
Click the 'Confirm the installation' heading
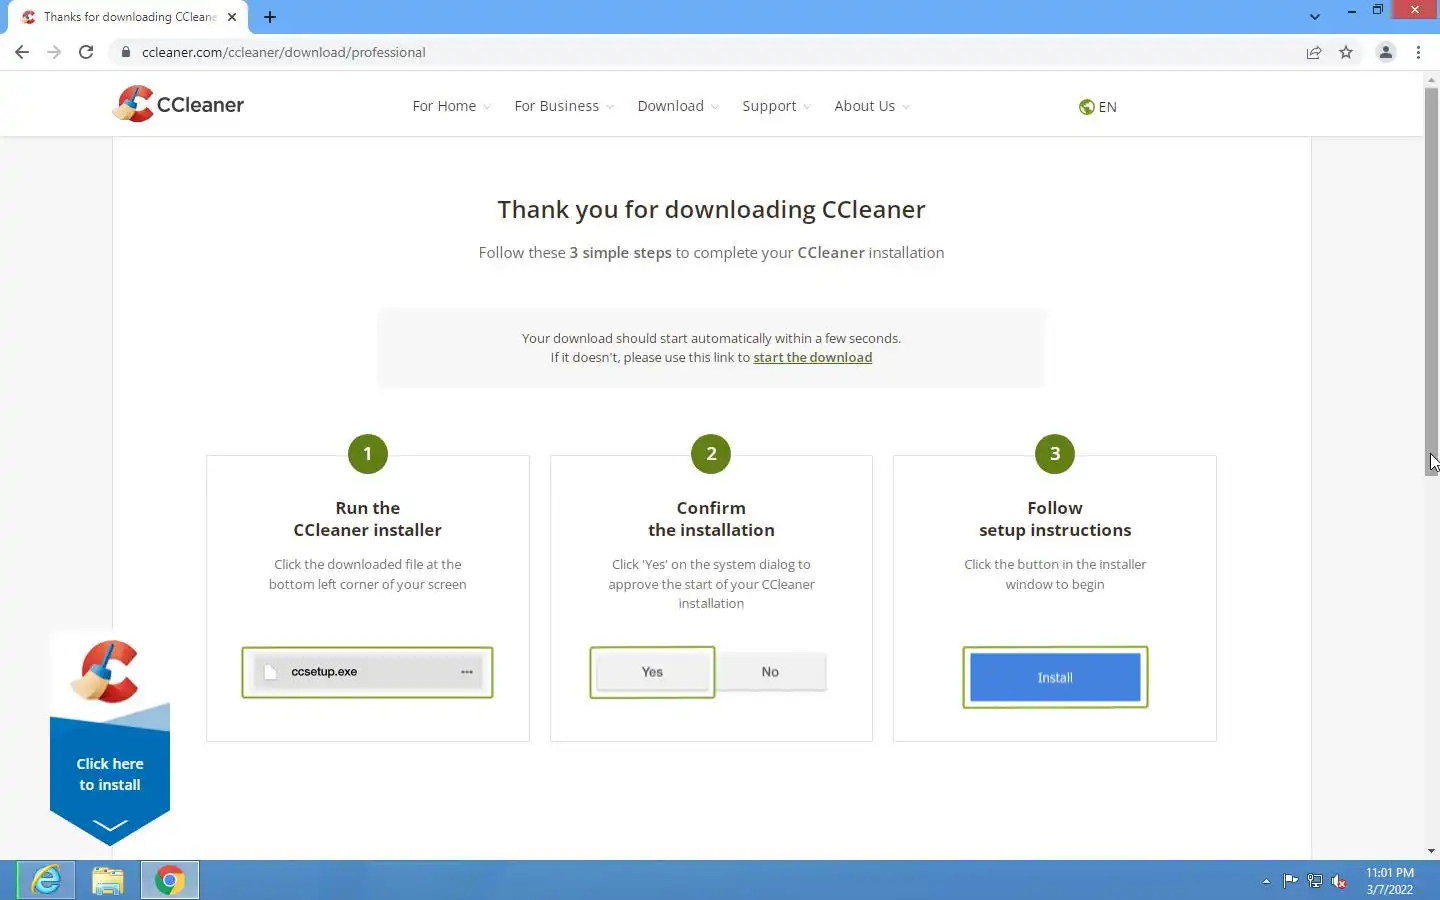tap(711, 519)
